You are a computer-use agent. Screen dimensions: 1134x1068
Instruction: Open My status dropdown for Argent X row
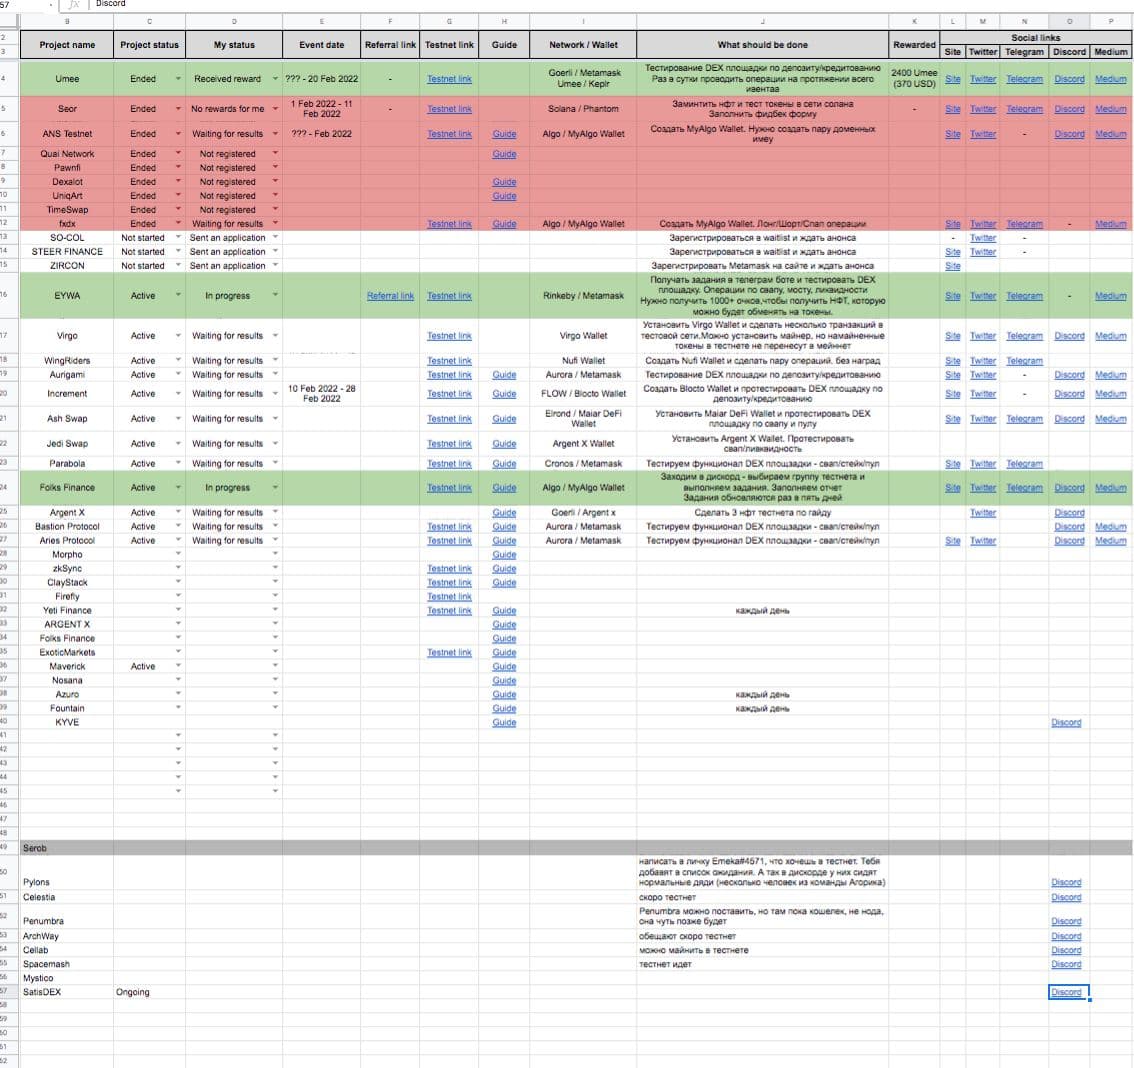tap(275, 512)
